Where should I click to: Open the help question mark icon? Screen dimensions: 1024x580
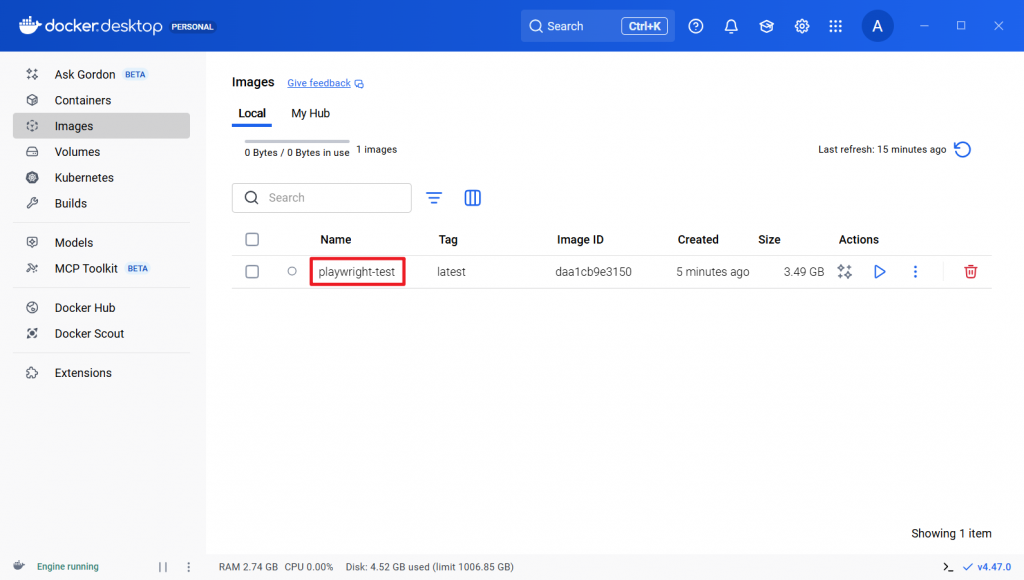[696, 26]
